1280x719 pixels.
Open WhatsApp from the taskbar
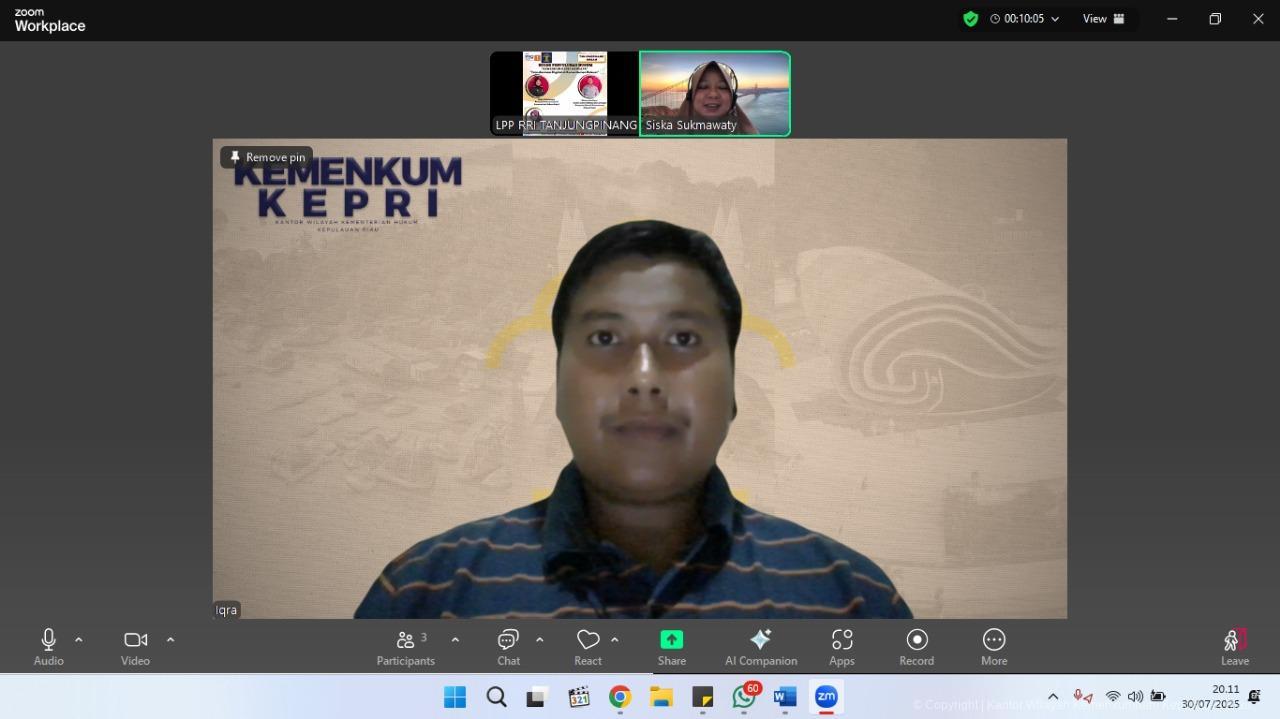point(744,697)
